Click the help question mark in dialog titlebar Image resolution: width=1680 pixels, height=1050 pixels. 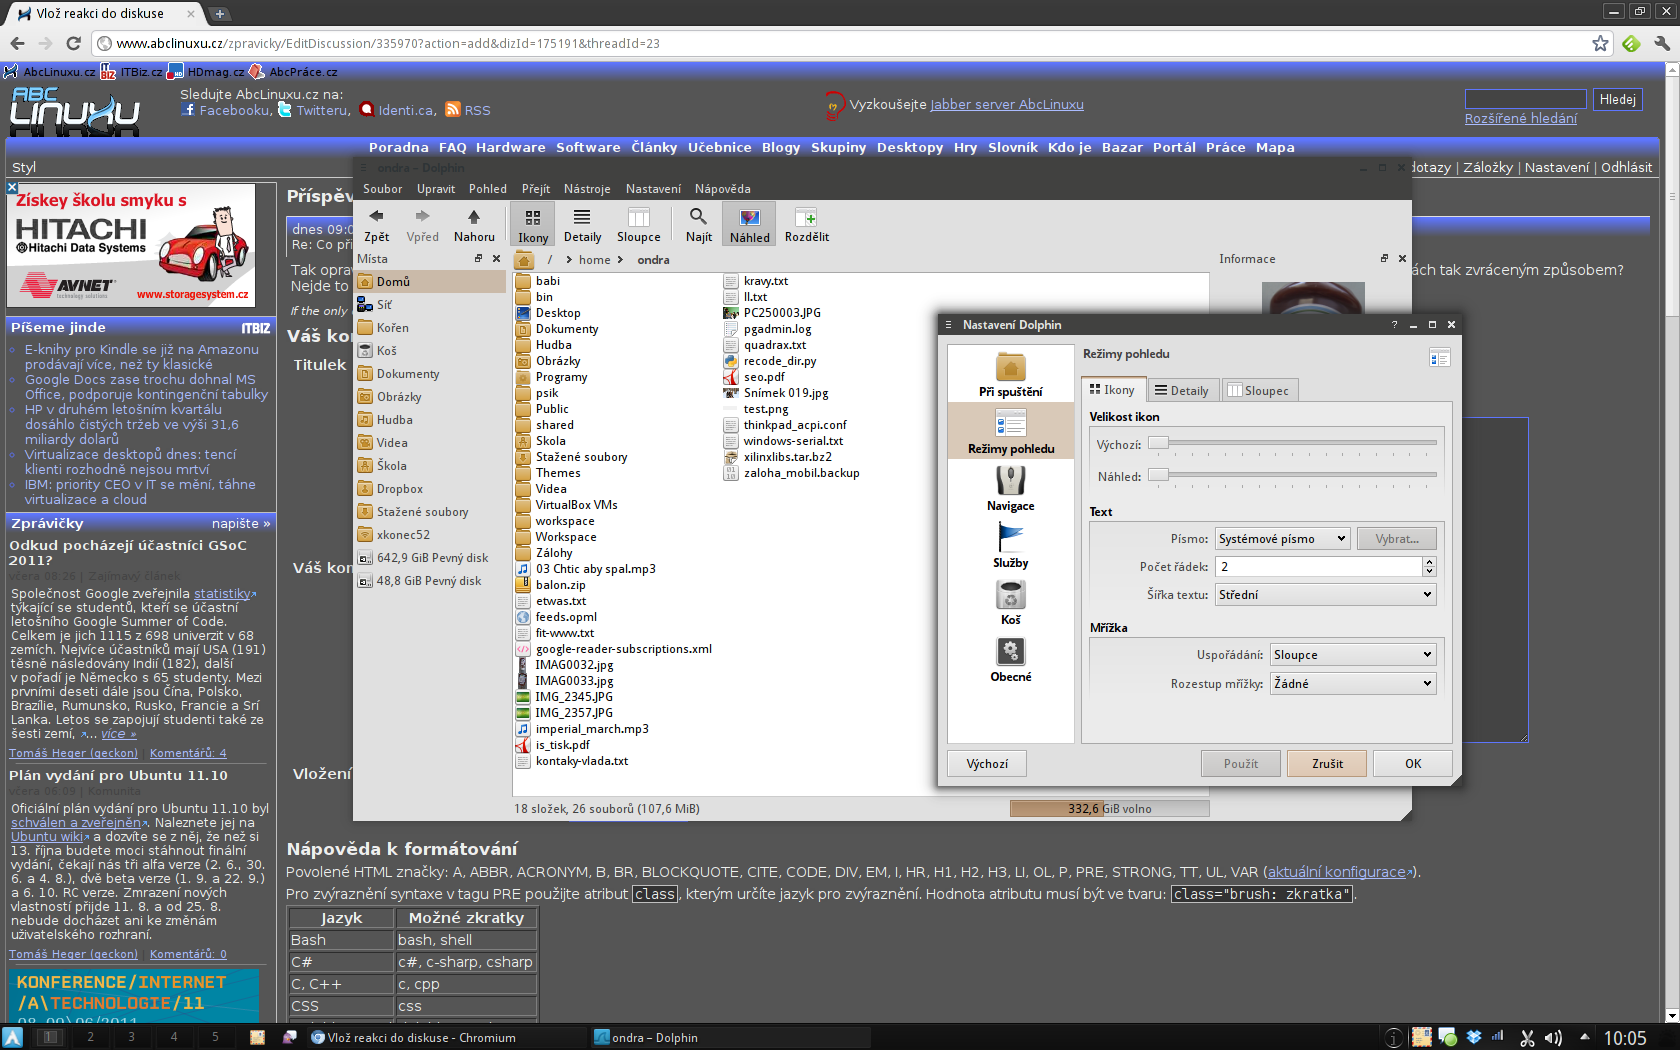1394,325
